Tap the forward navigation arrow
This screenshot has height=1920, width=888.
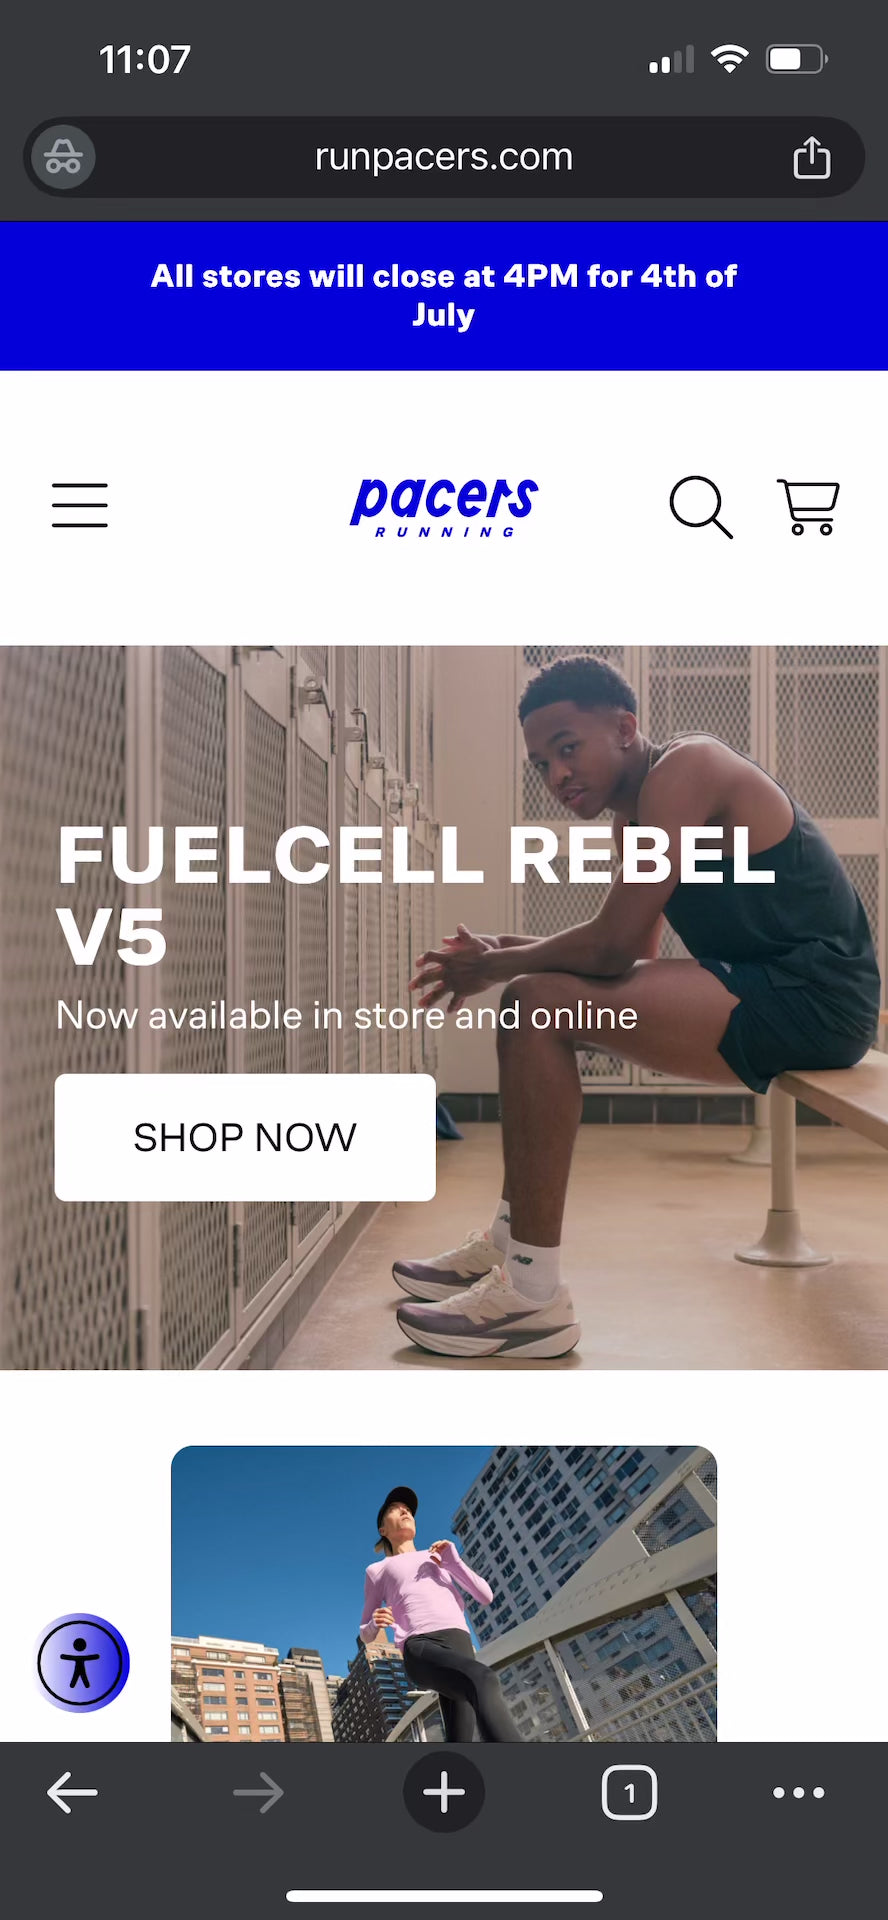point(258,1793)
